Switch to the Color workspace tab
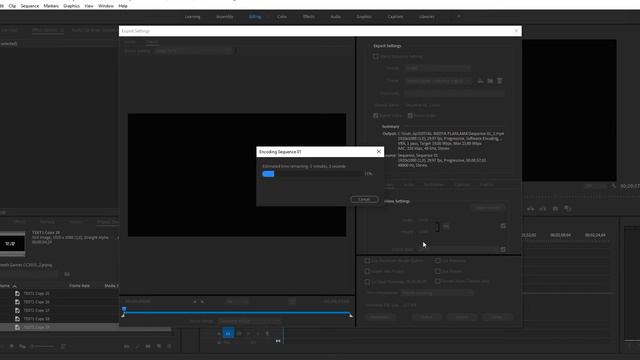The height and width of the screenshot is (360, 640). point(282,17)
